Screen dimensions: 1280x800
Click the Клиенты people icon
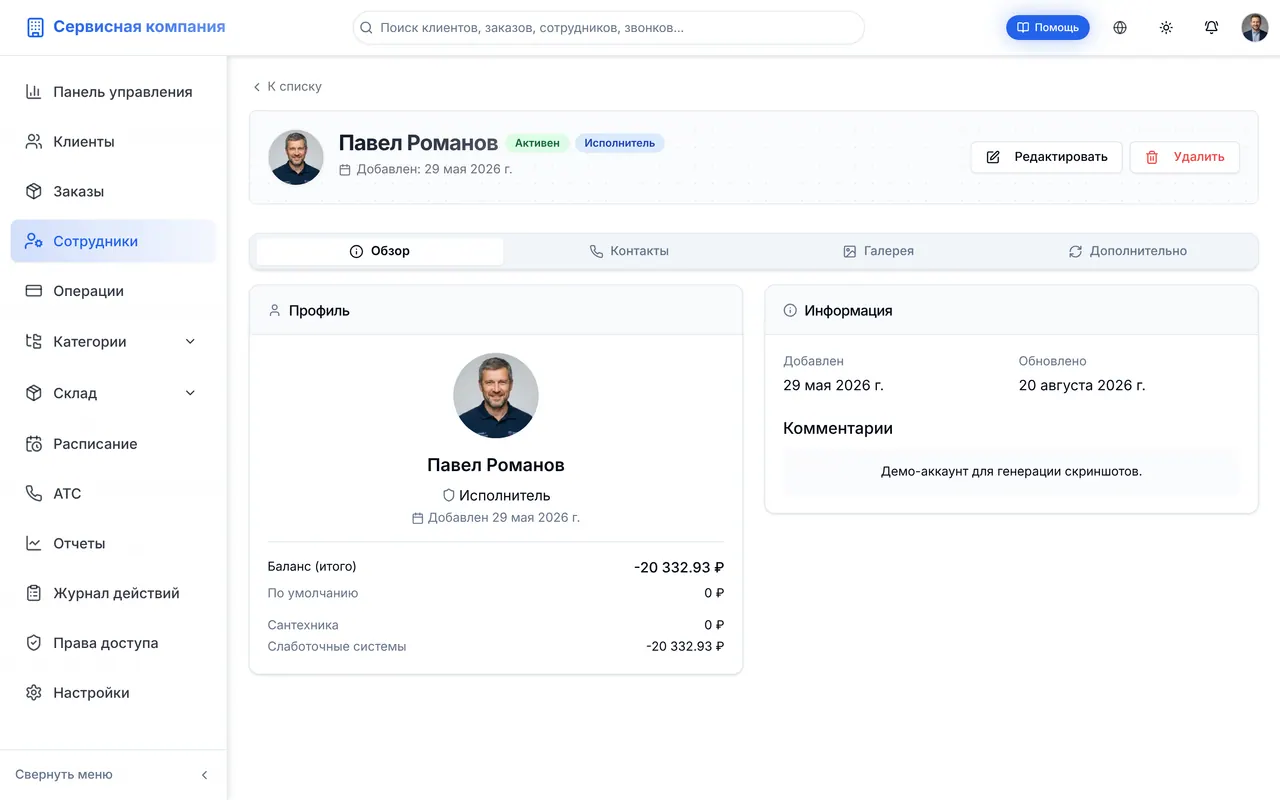point(34,142)
